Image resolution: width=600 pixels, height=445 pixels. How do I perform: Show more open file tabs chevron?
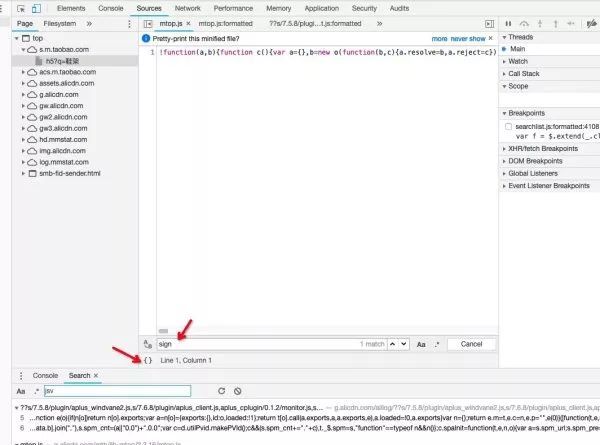[379, 24]
